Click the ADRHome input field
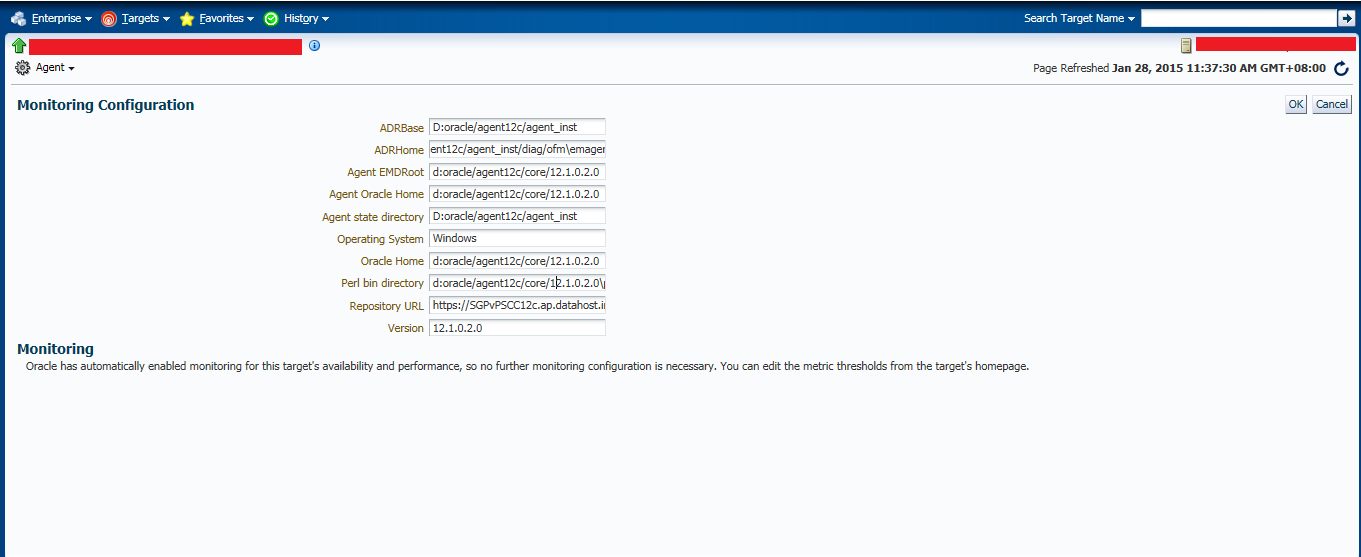 click(517, 149)
